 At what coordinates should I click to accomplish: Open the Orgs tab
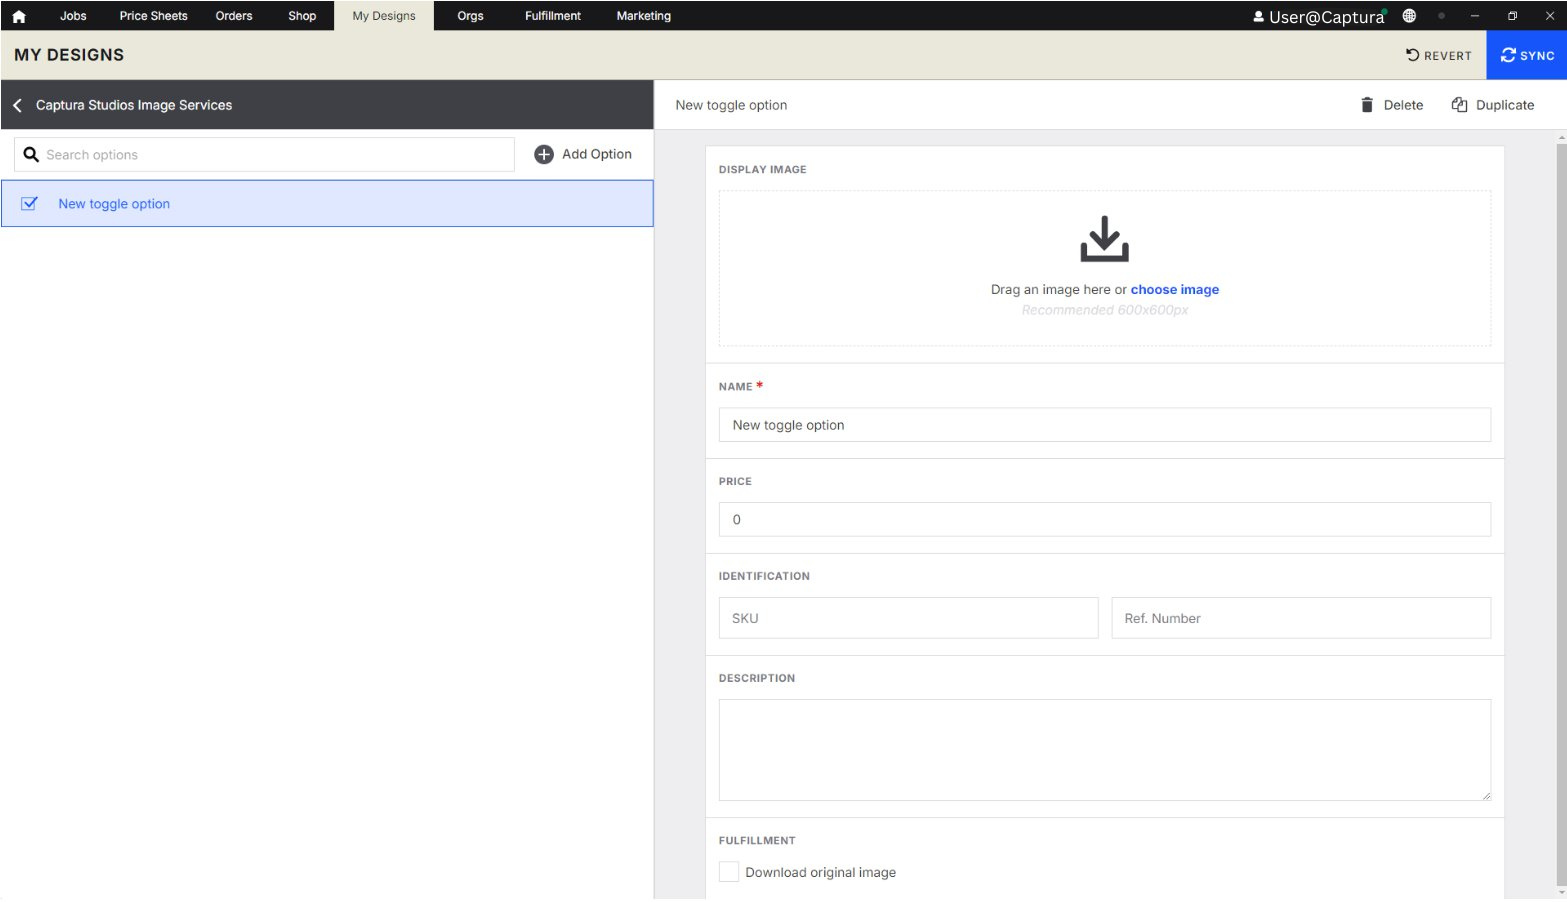470,16
